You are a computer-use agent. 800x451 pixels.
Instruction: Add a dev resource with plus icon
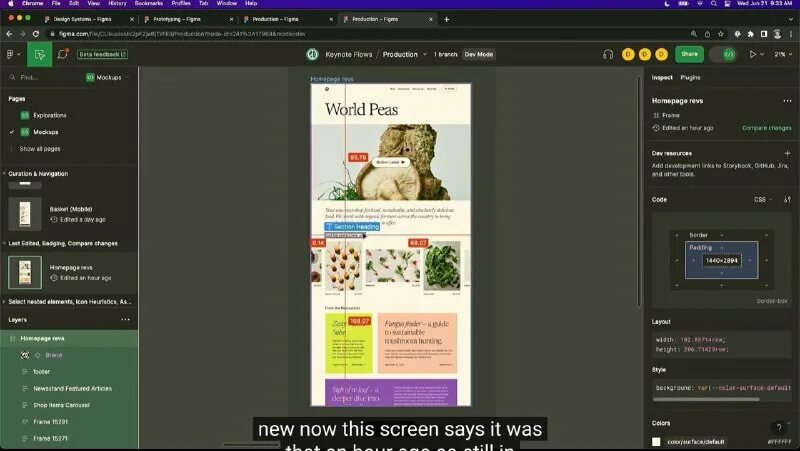coord(787,153)
